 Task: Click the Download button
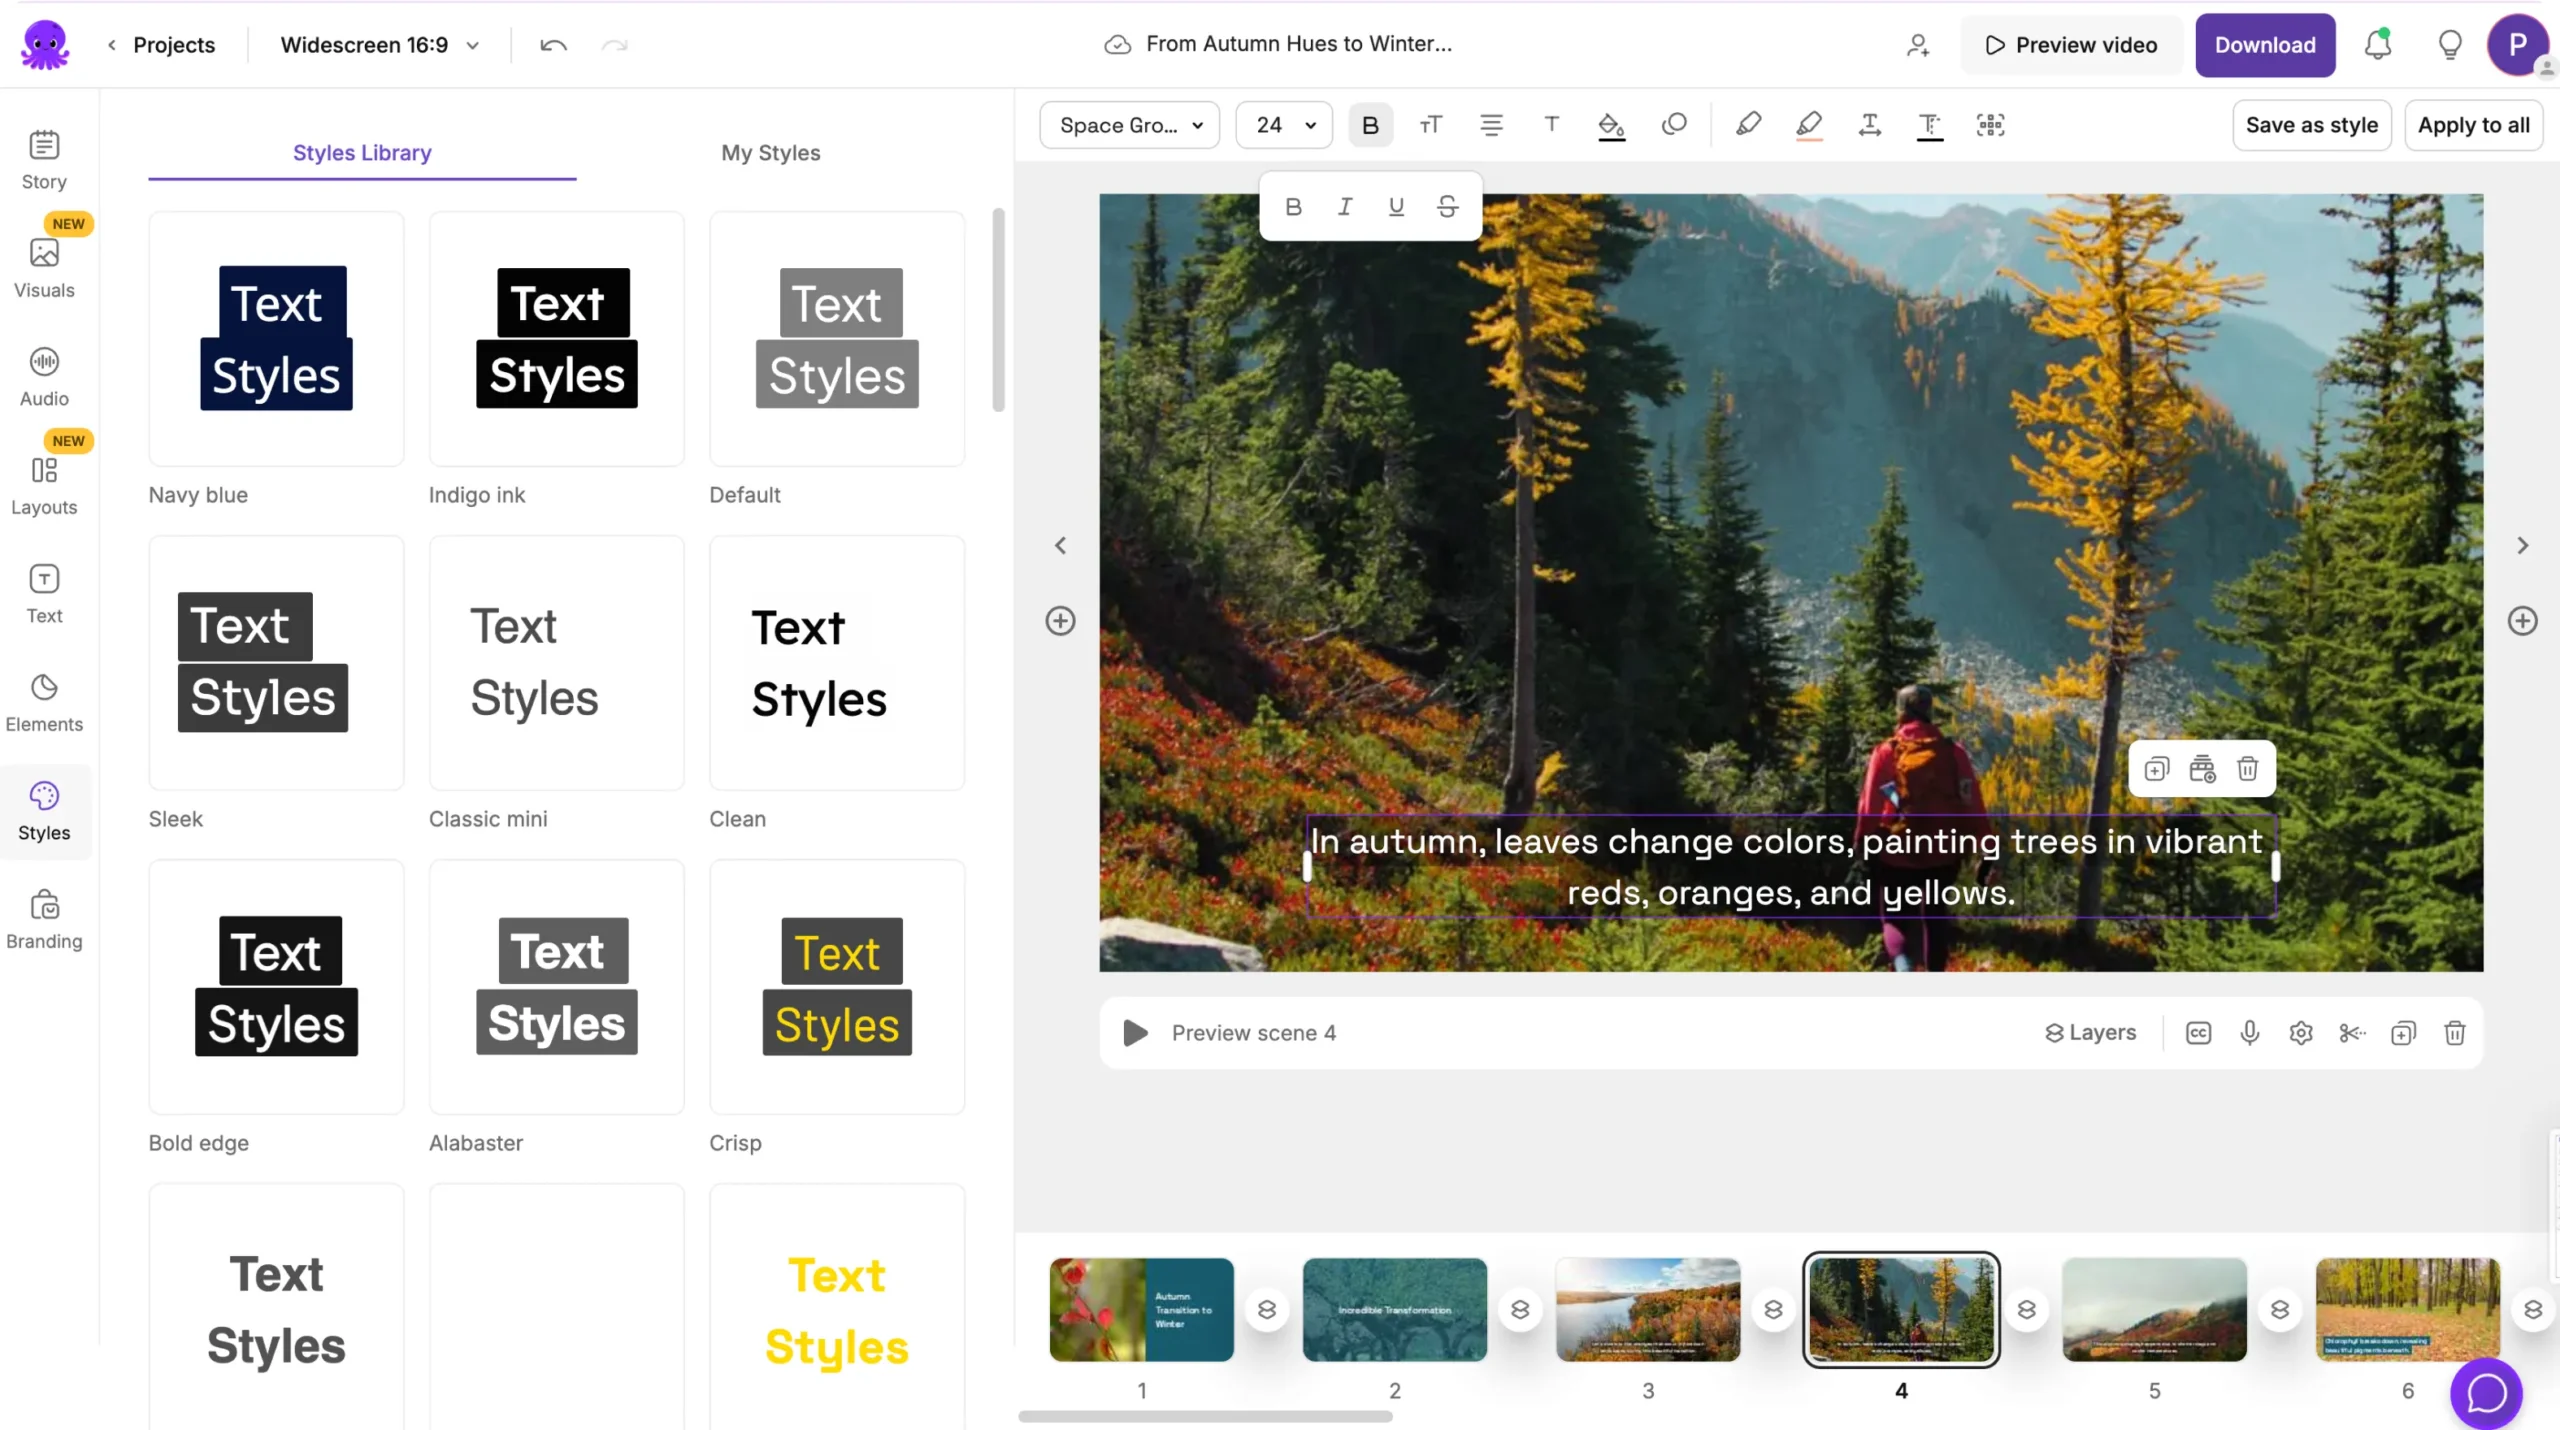click(2265, 45)
